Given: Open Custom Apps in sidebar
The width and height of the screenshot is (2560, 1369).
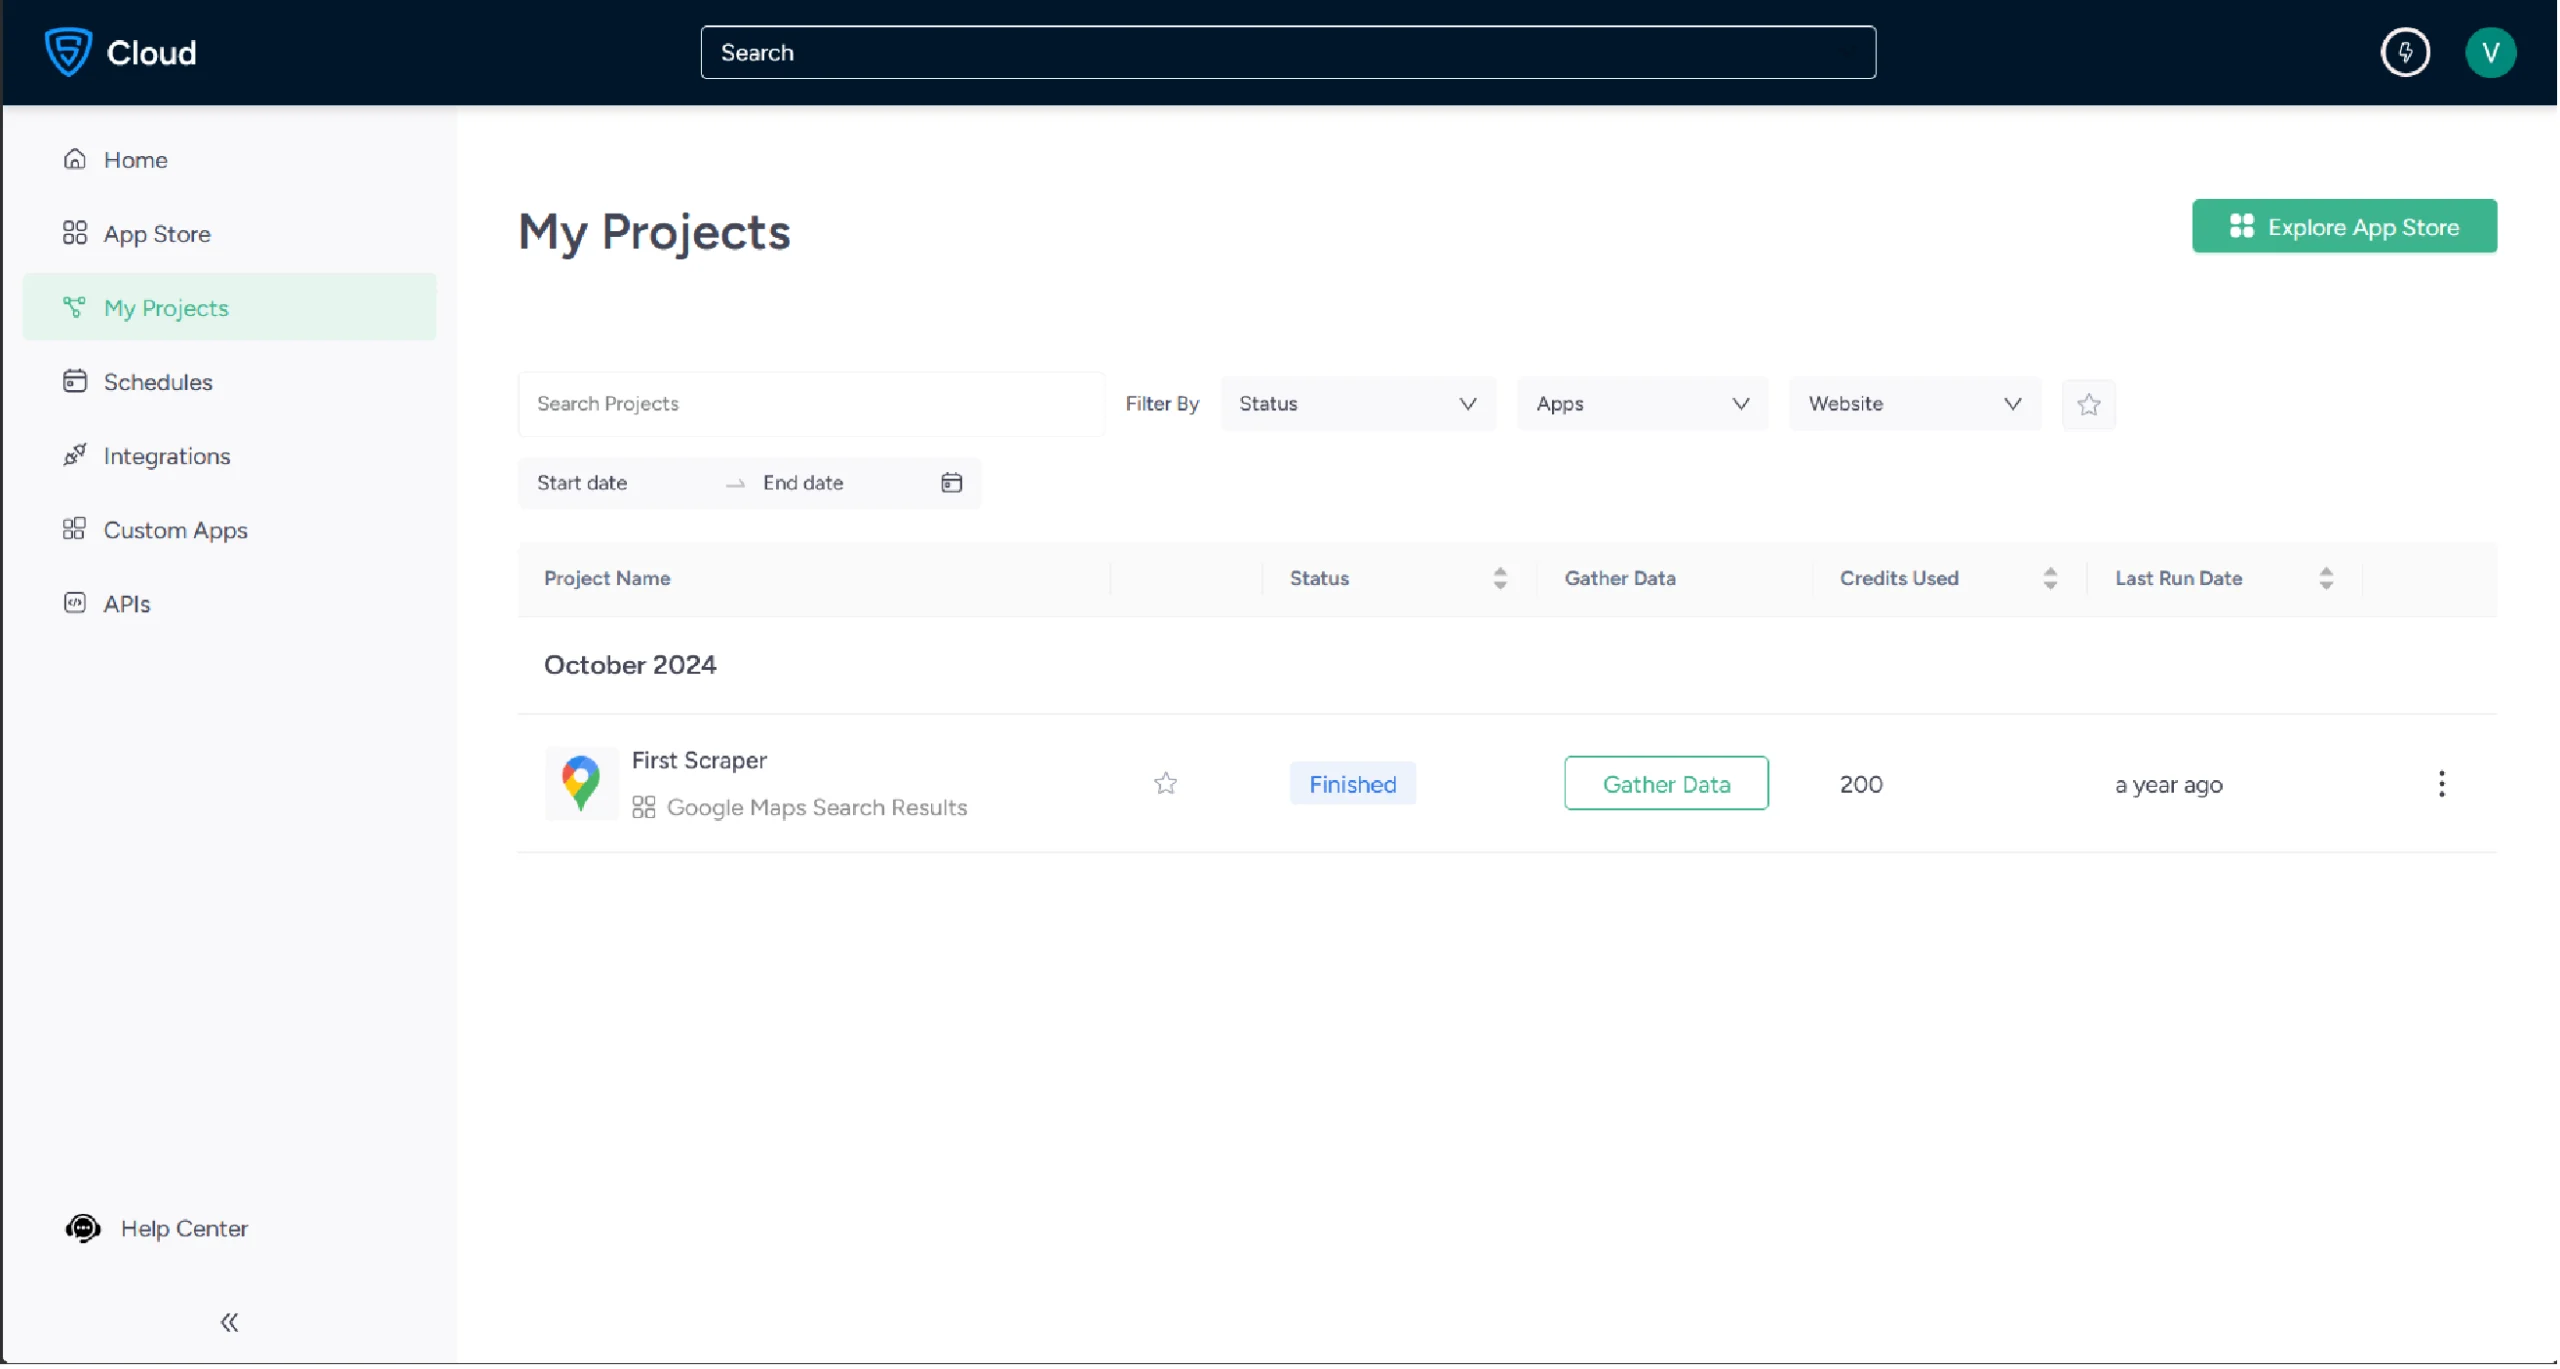Looking at the screenshot, I should 229,529.
